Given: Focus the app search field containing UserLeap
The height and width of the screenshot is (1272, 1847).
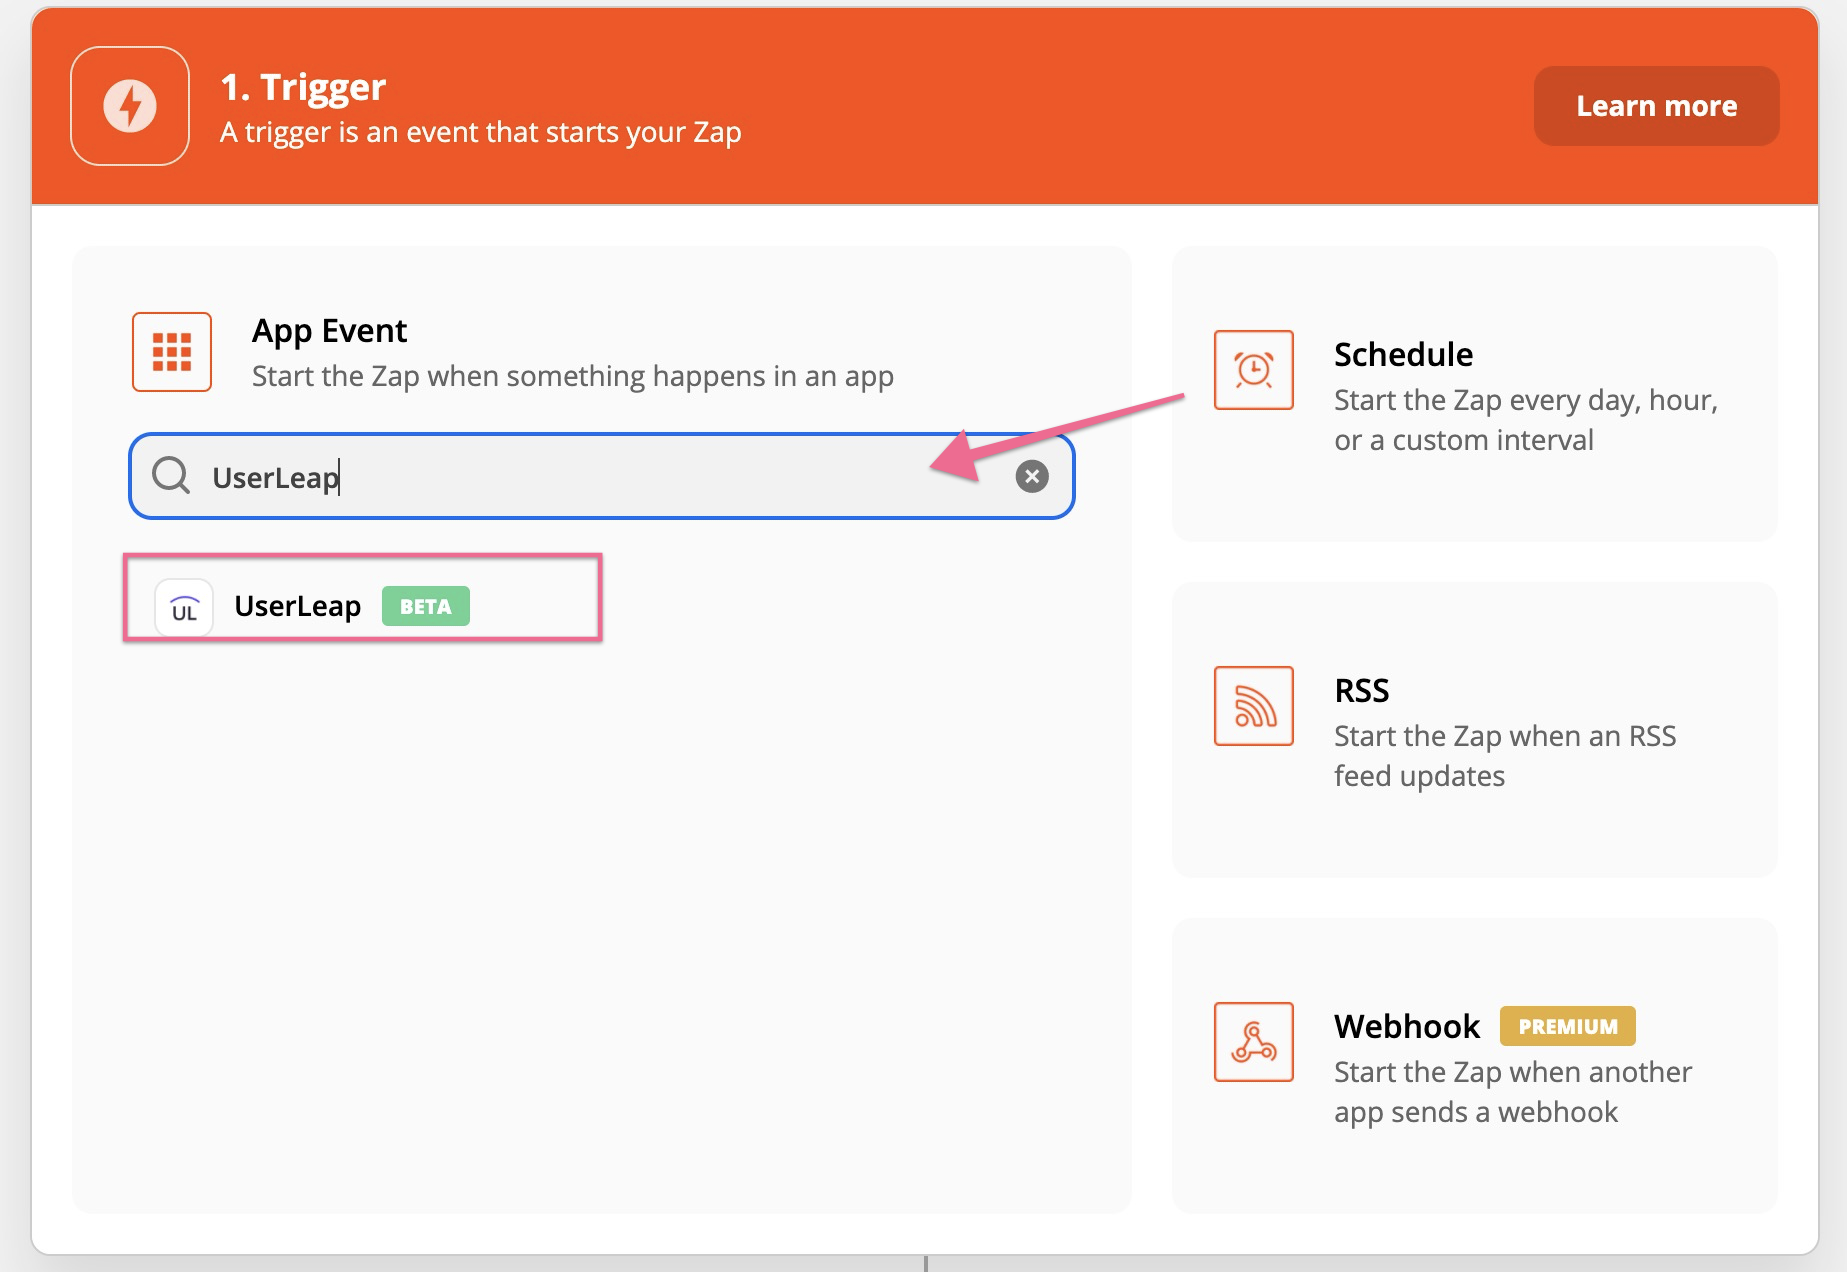Looking at the screenshot, I should (602, 476).
